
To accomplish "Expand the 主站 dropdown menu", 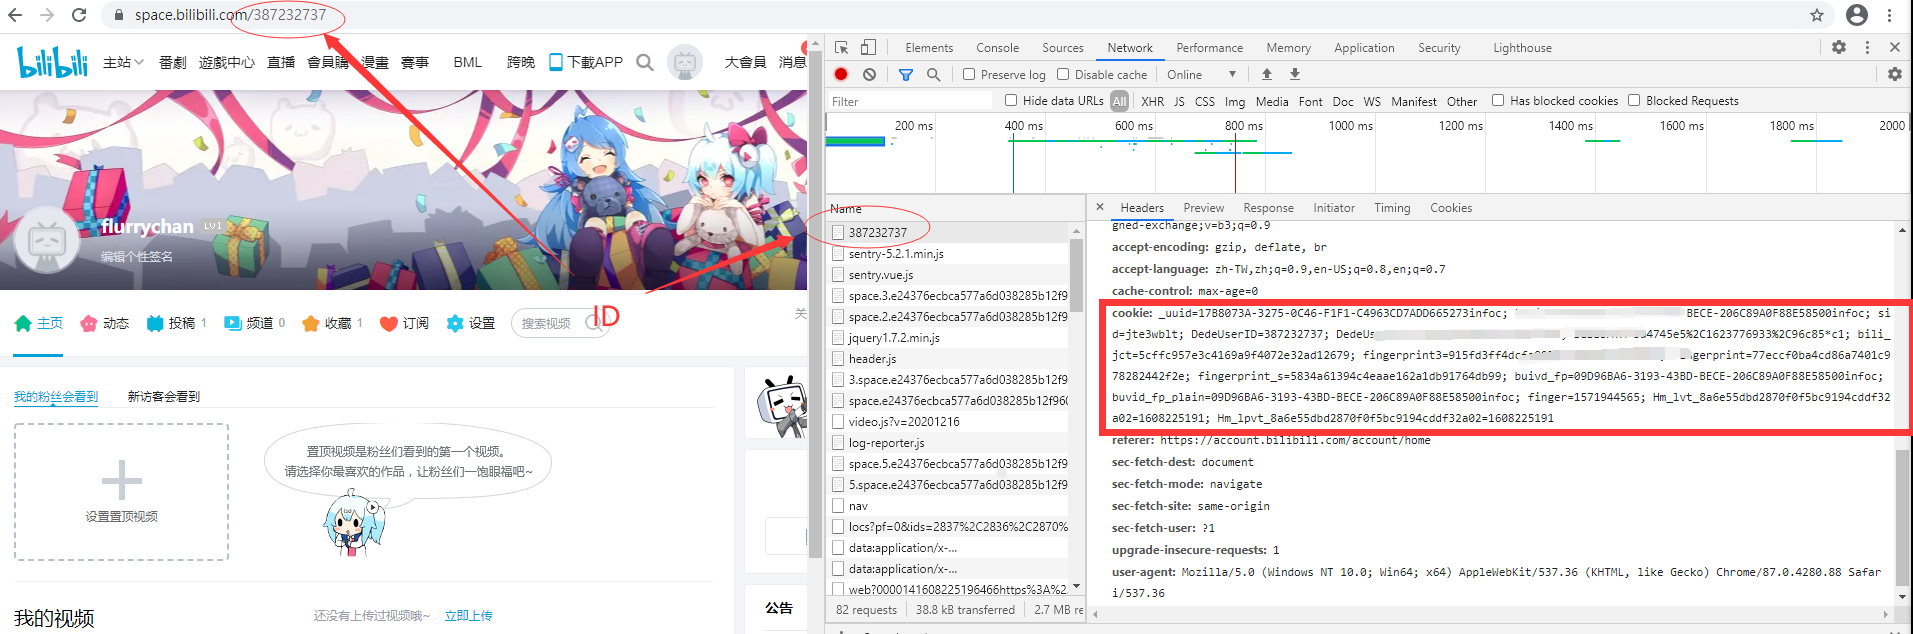I will [123, 62].
